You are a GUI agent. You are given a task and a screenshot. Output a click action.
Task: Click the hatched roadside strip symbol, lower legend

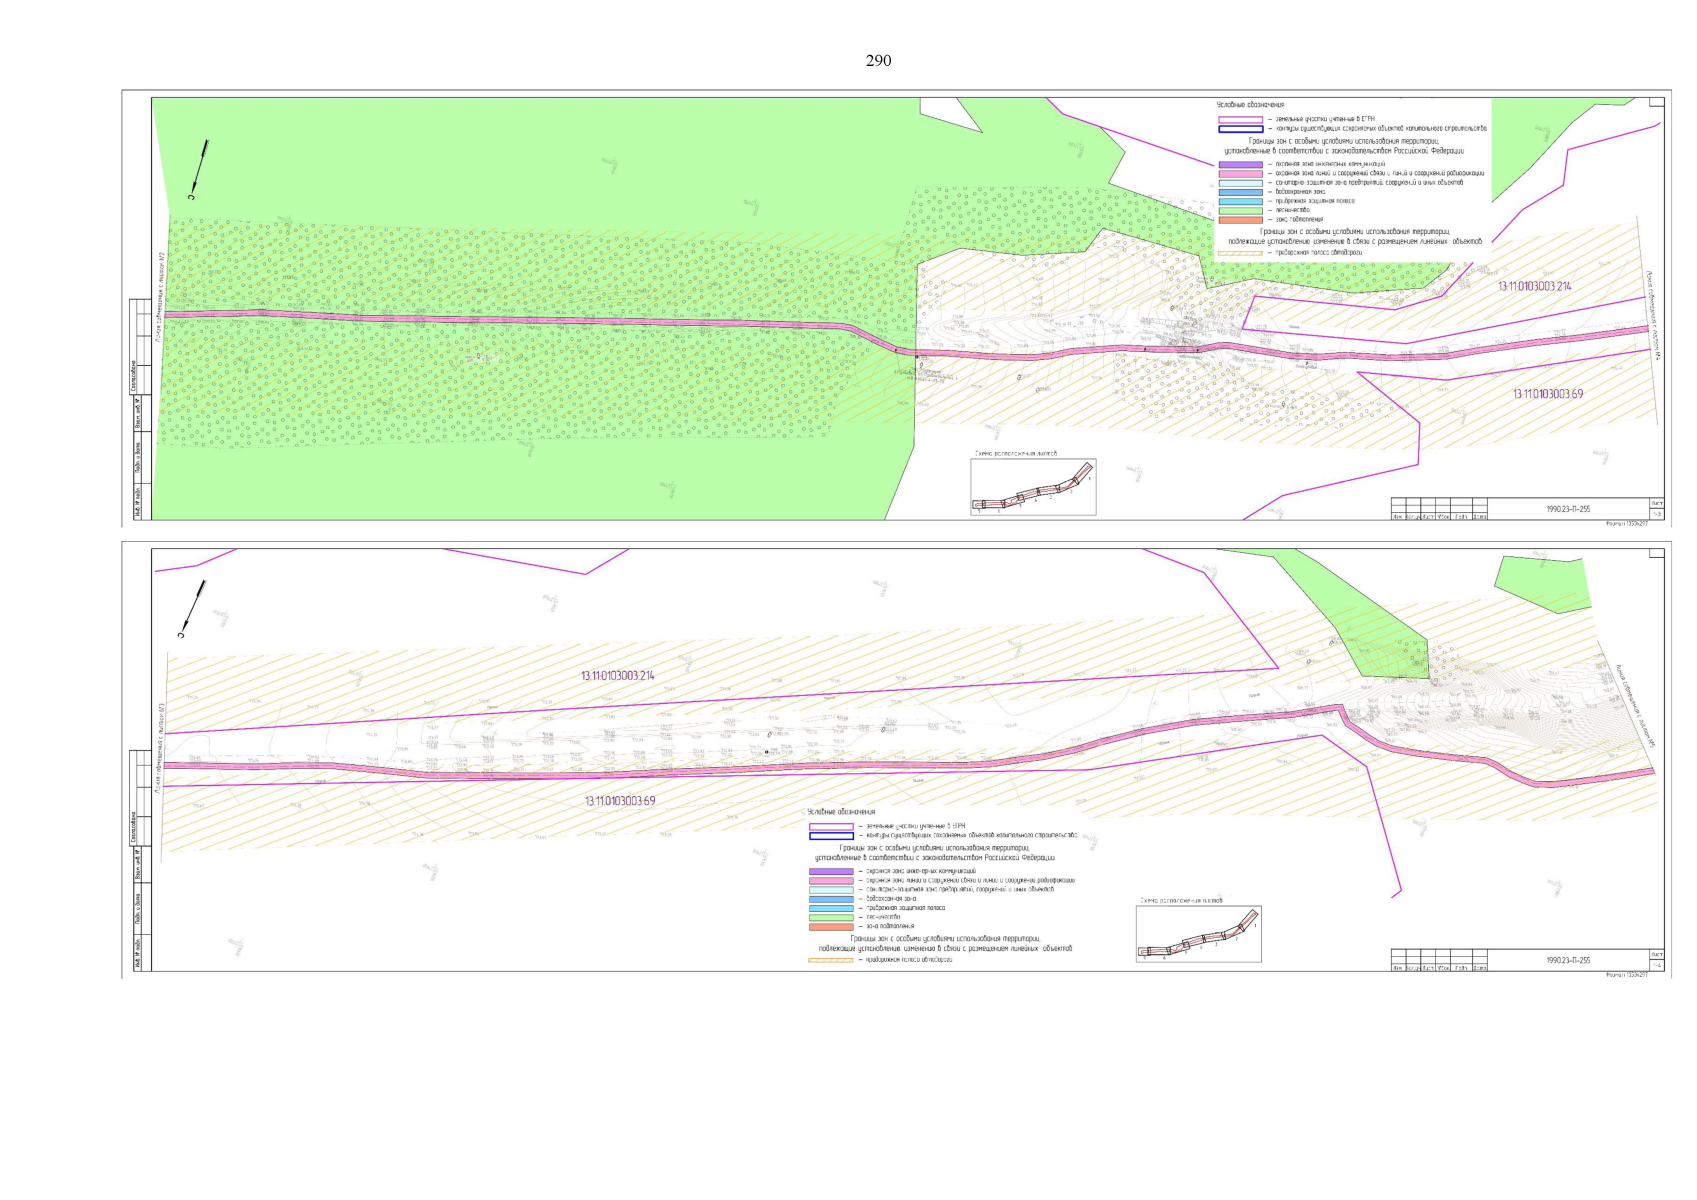click(x=830, y=960)
